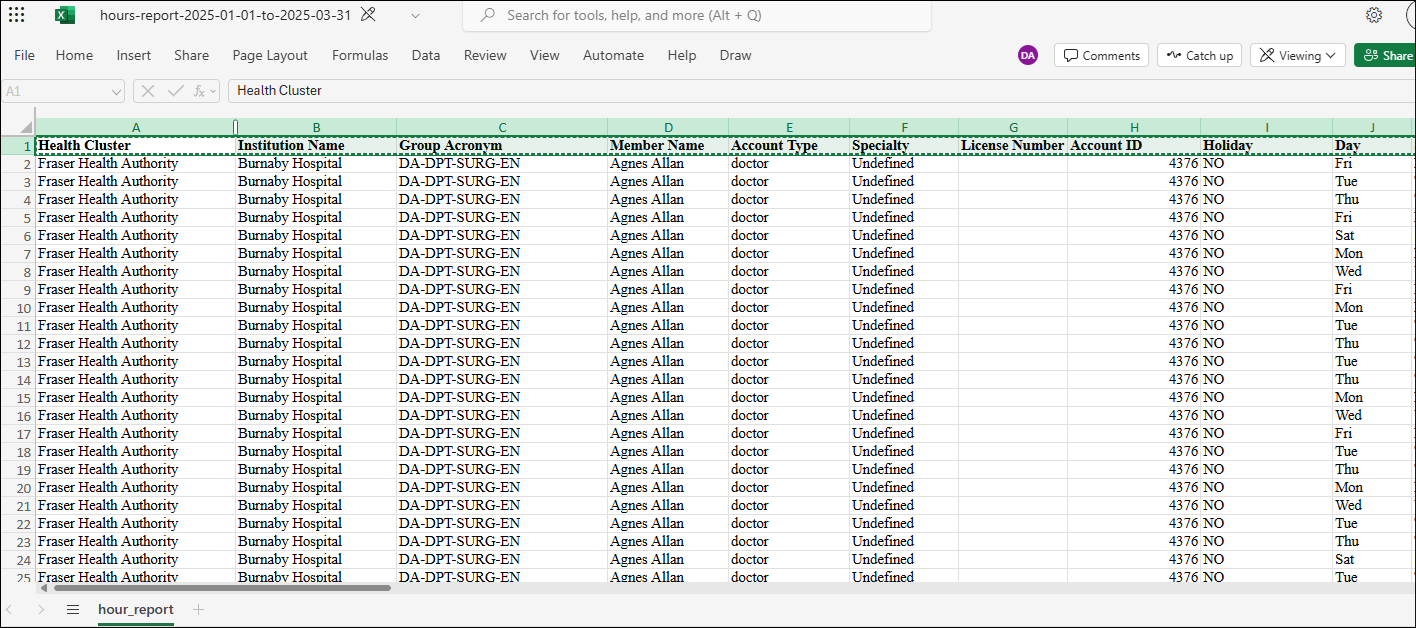This screenshot has width=1416, height=628.
Task: Select column H header
Action: [x=1134, y=127]
